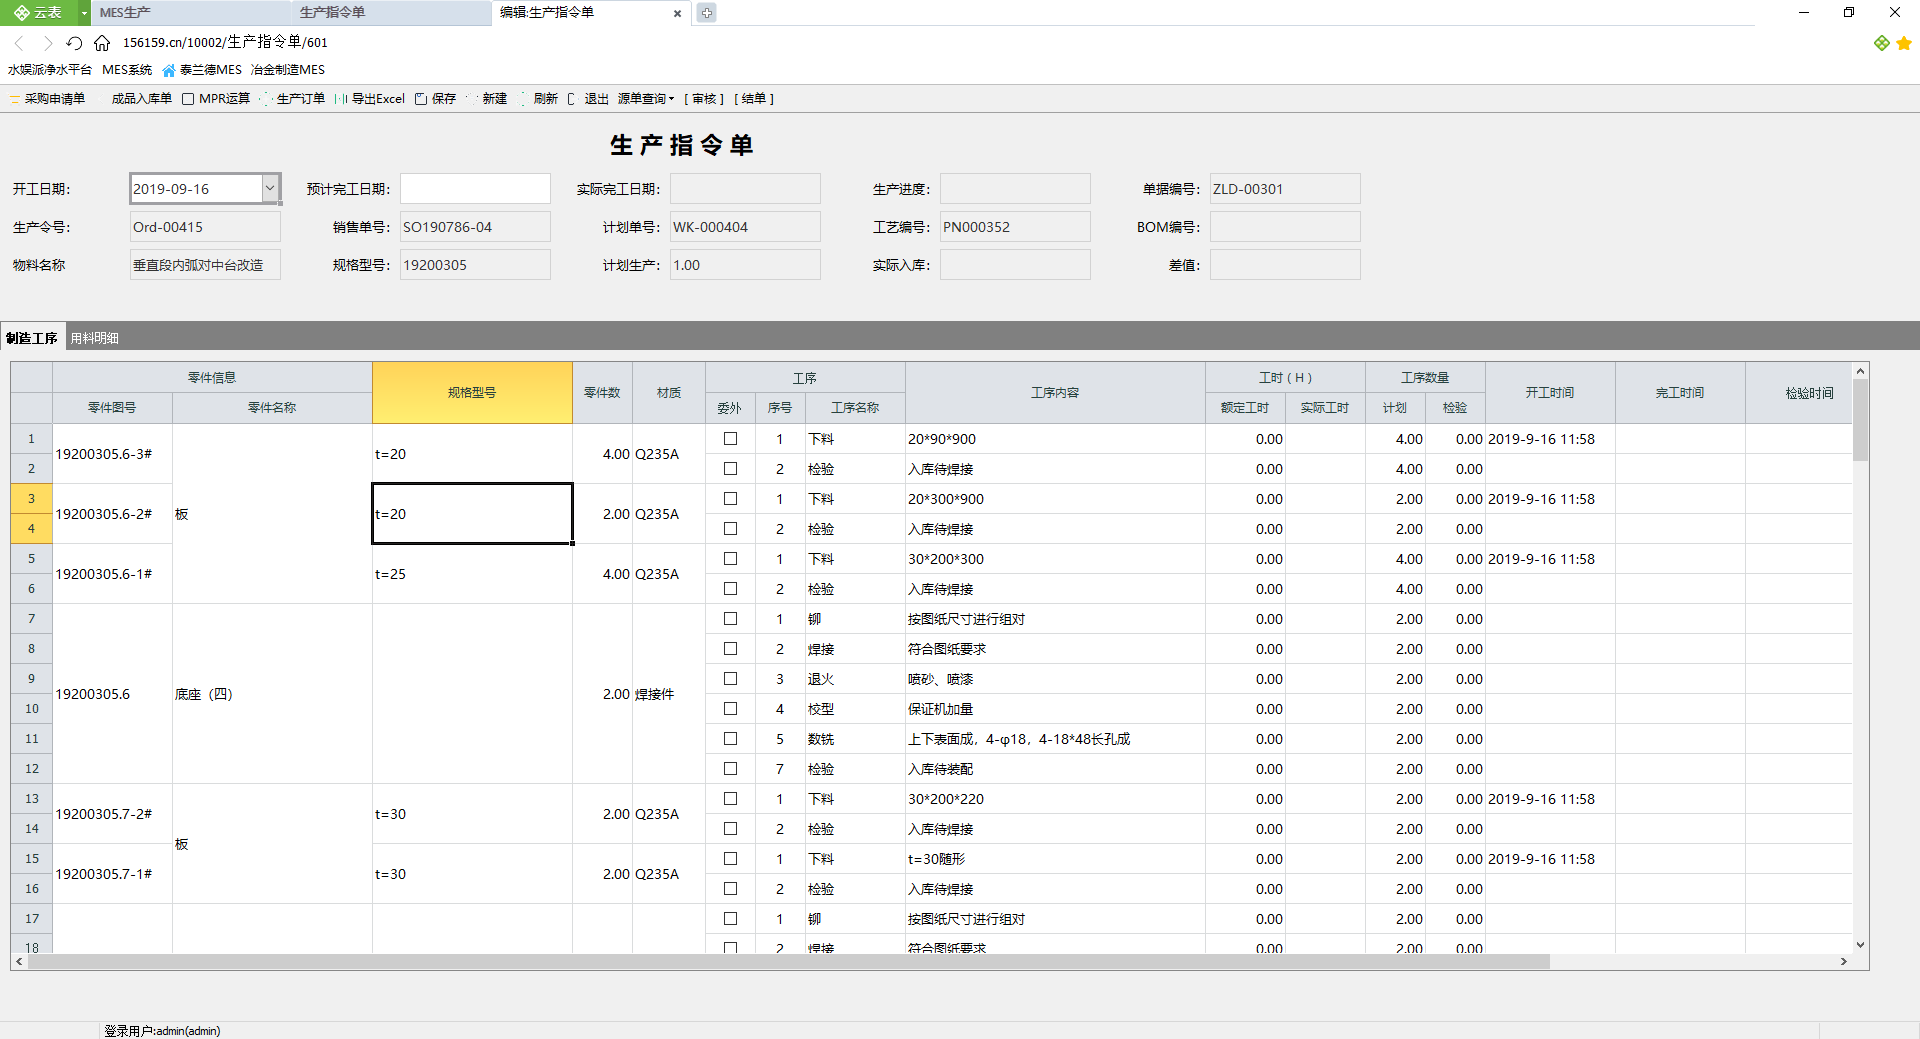The width and height of the screenshot is (1920, 1039).
Task: Toggle 委外 checkbox in row 7
Action: coord(730,619)
